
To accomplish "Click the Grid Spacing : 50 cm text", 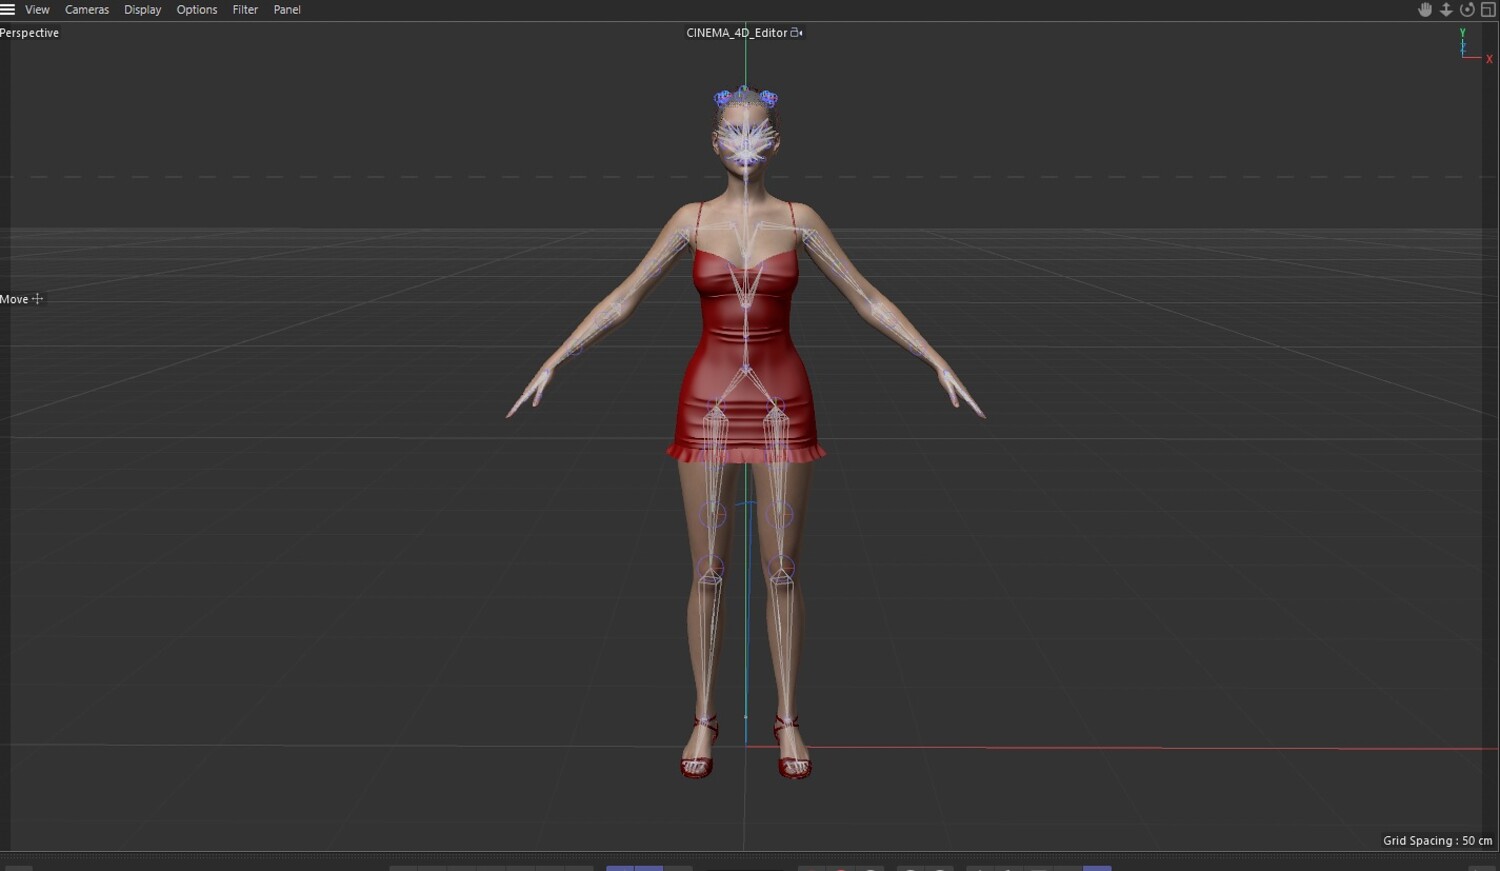I will [x=1437, y=841].
